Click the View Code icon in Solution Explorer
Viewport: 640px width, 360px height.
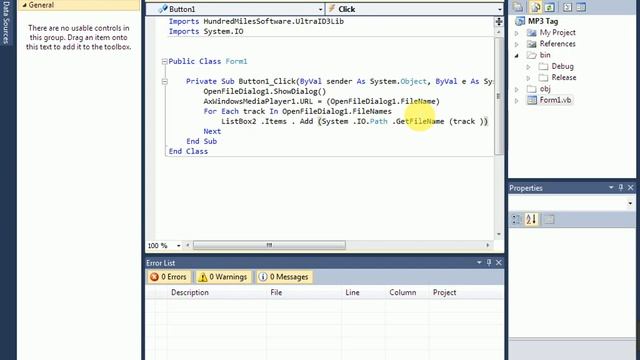[567, 7]
